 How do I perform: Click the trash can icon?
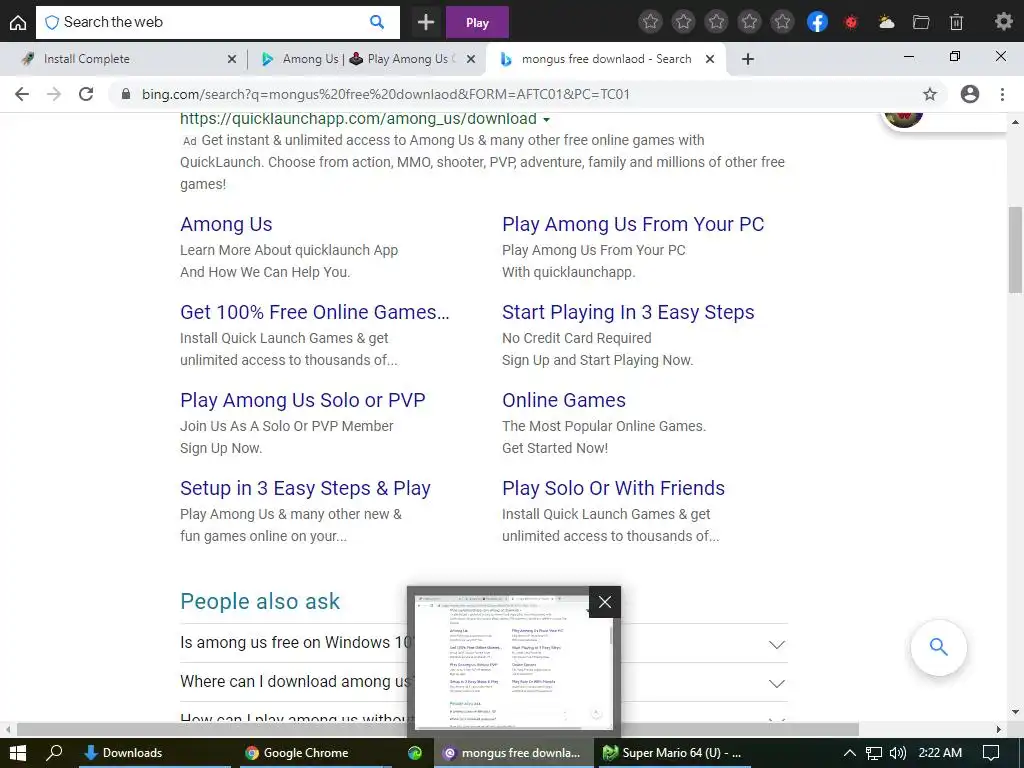(956, 22)
